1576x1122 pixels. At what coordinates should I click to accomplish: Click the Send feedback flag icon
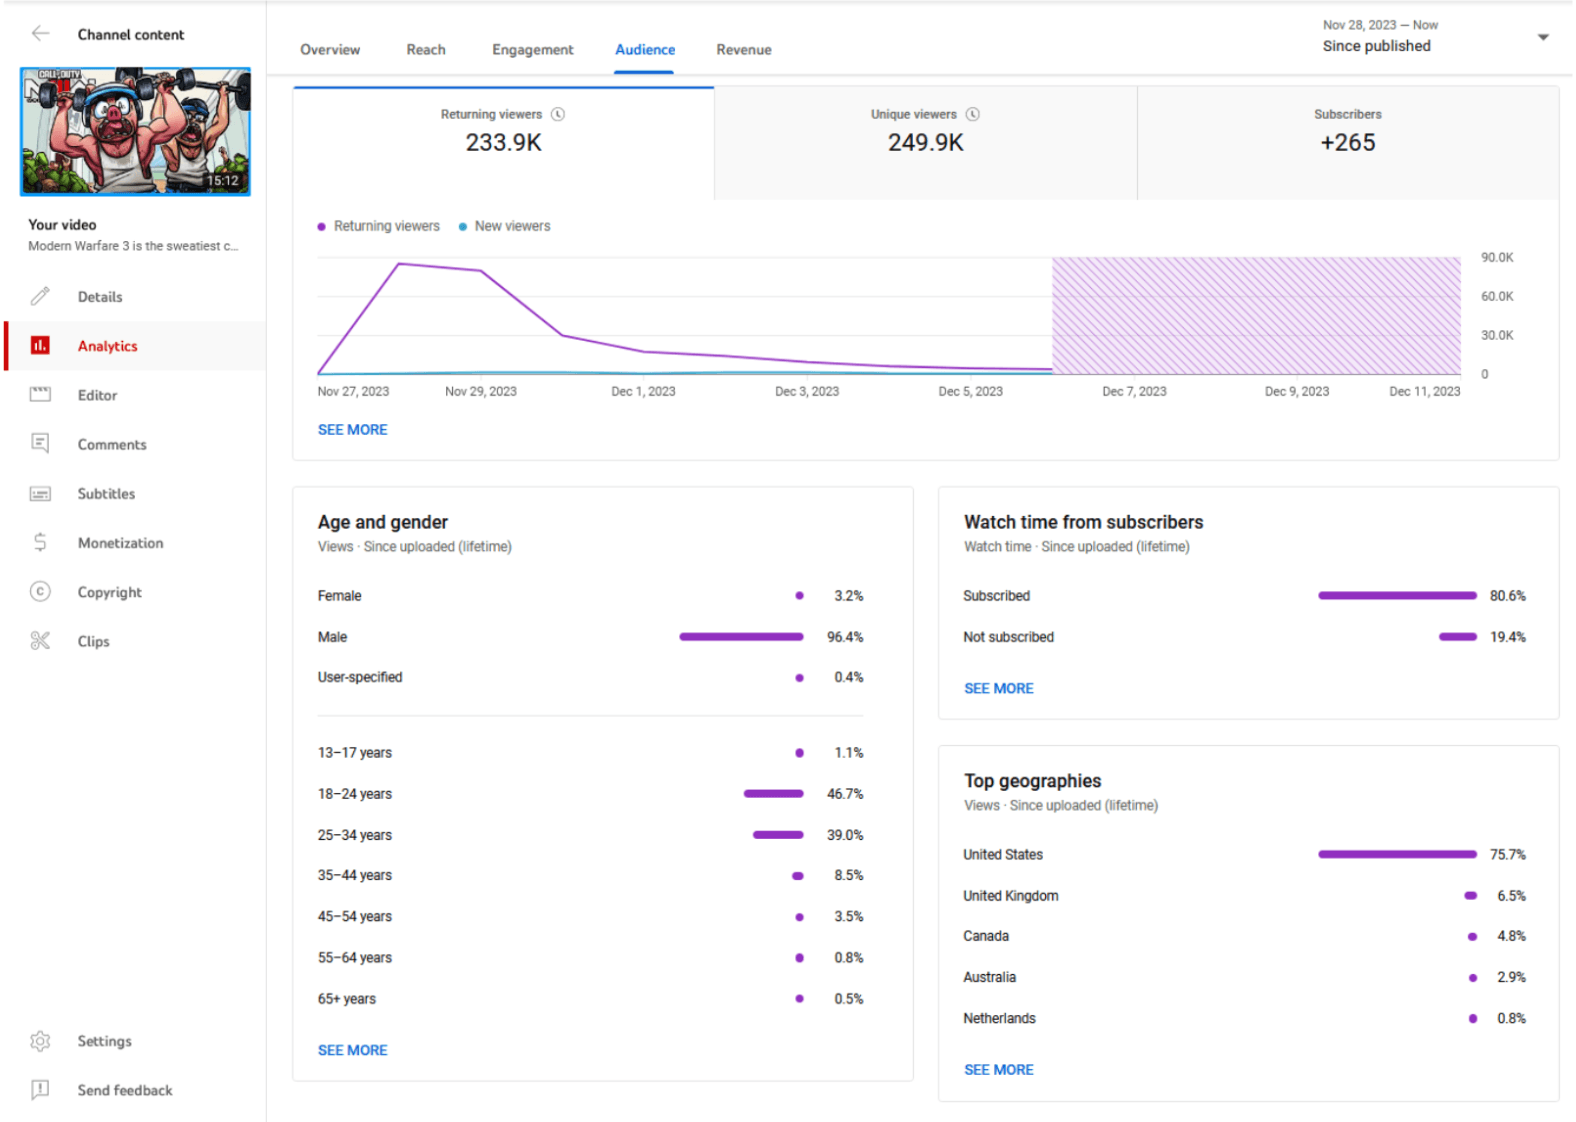coord(40,1090)
